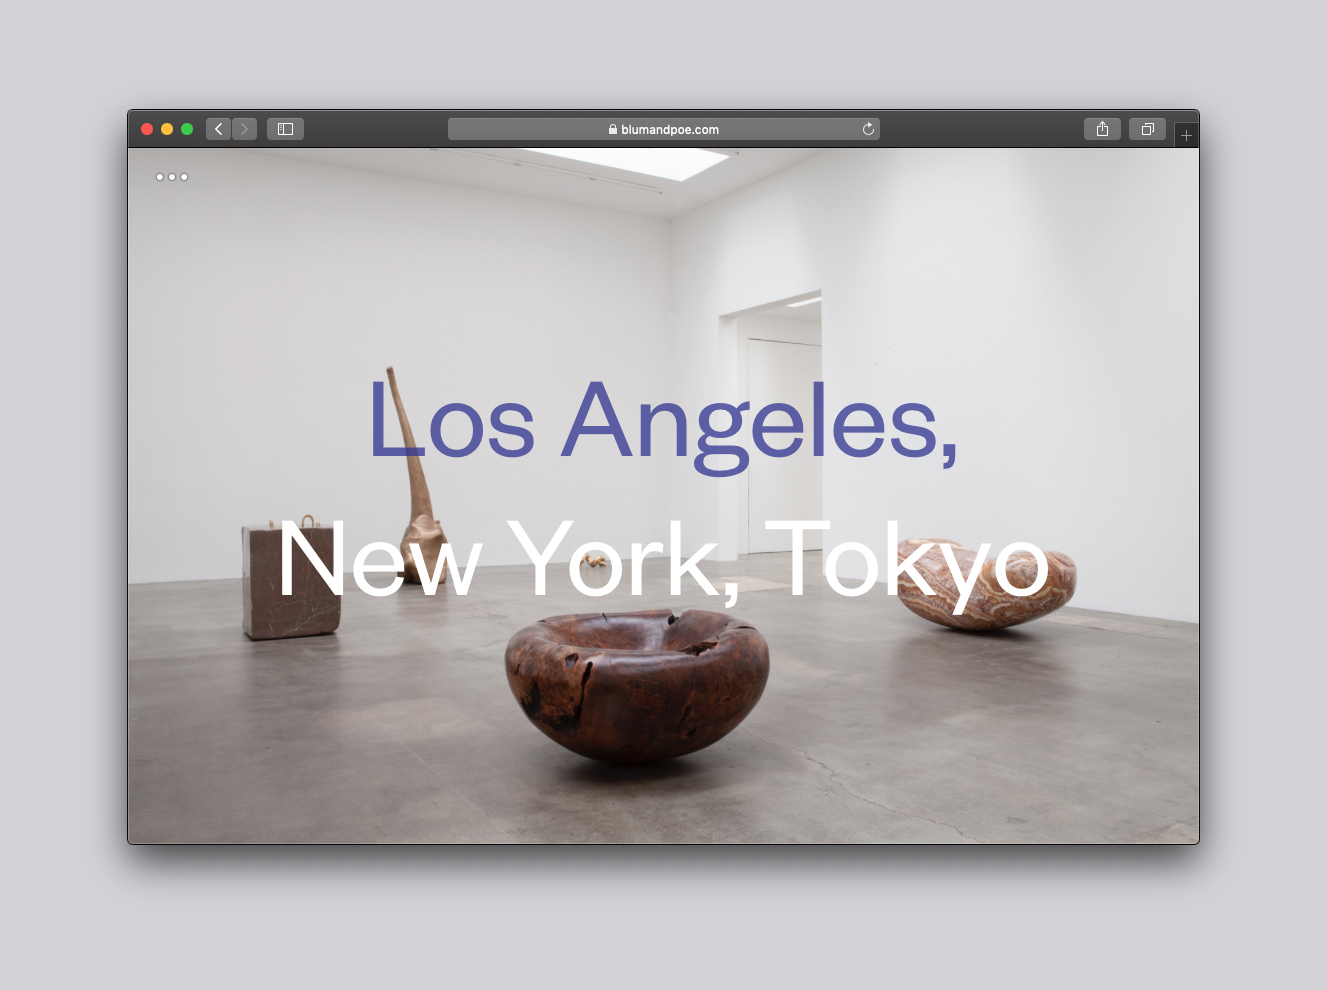
Task: Minimize the window using yellow button
Action: [x=167, y=129]
